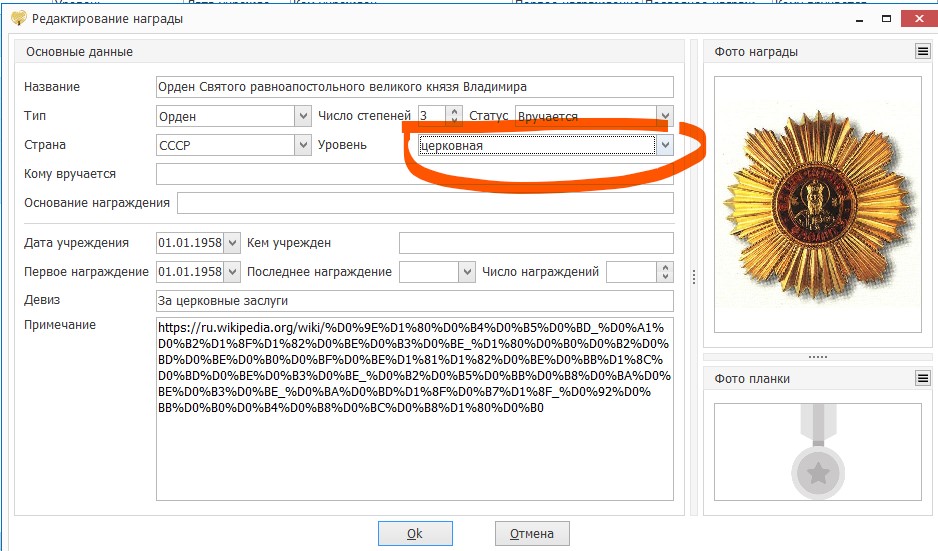Click the horizontal splitter dots above Фото планки
938x551 pixels.
818,357
